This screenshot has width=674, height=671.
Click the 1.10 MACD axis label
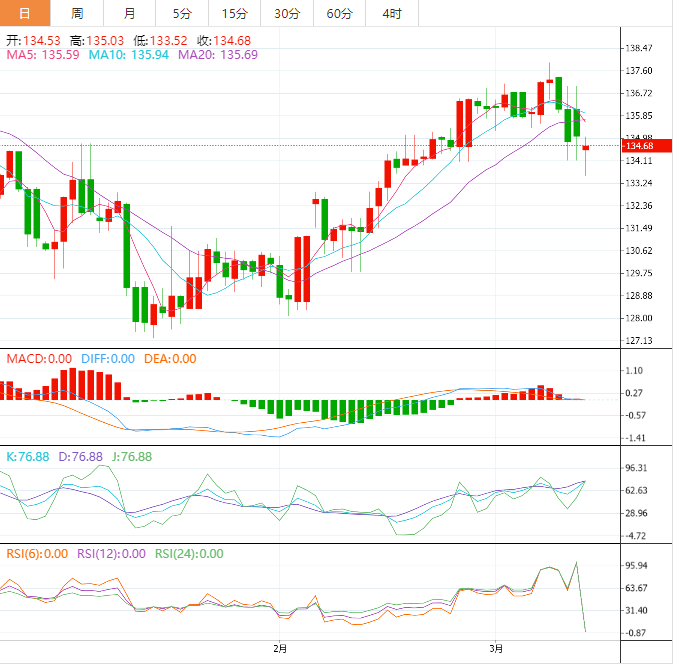coord(634,371)
